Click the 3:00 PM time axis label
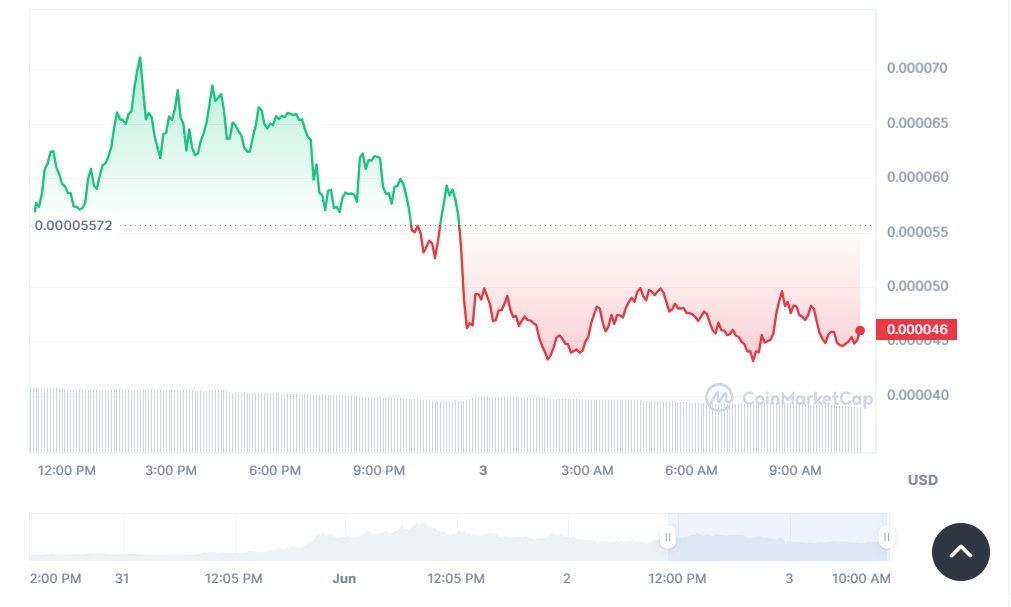Image resolution: width=1011 pixels, height=607 pixels. pos(171,470)
